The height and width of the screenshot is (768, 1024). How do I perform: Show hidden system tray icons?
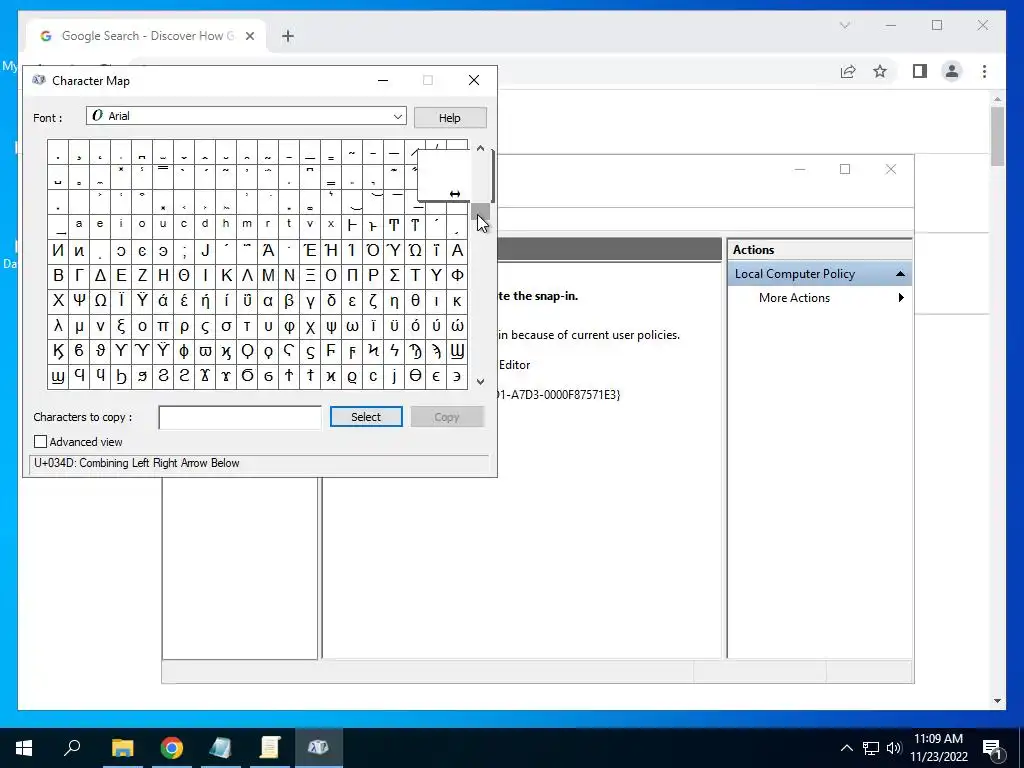[846, 748]
